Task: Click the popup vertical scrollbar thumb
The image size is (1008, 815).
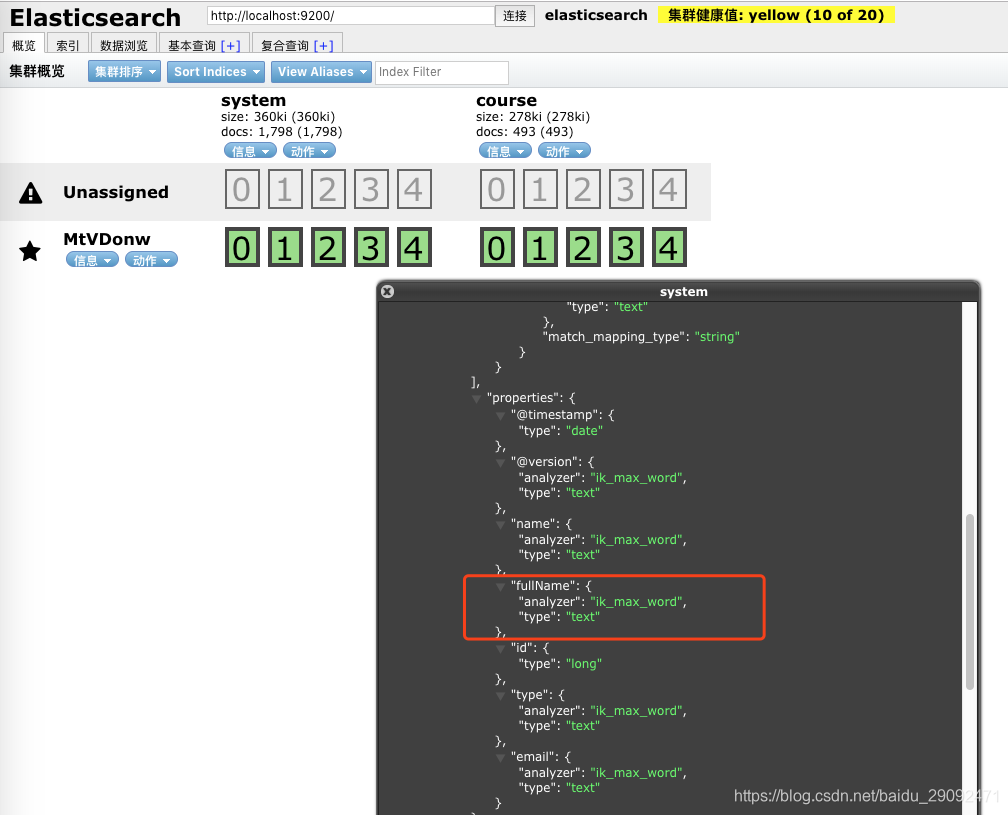Action: pos(969,602)
